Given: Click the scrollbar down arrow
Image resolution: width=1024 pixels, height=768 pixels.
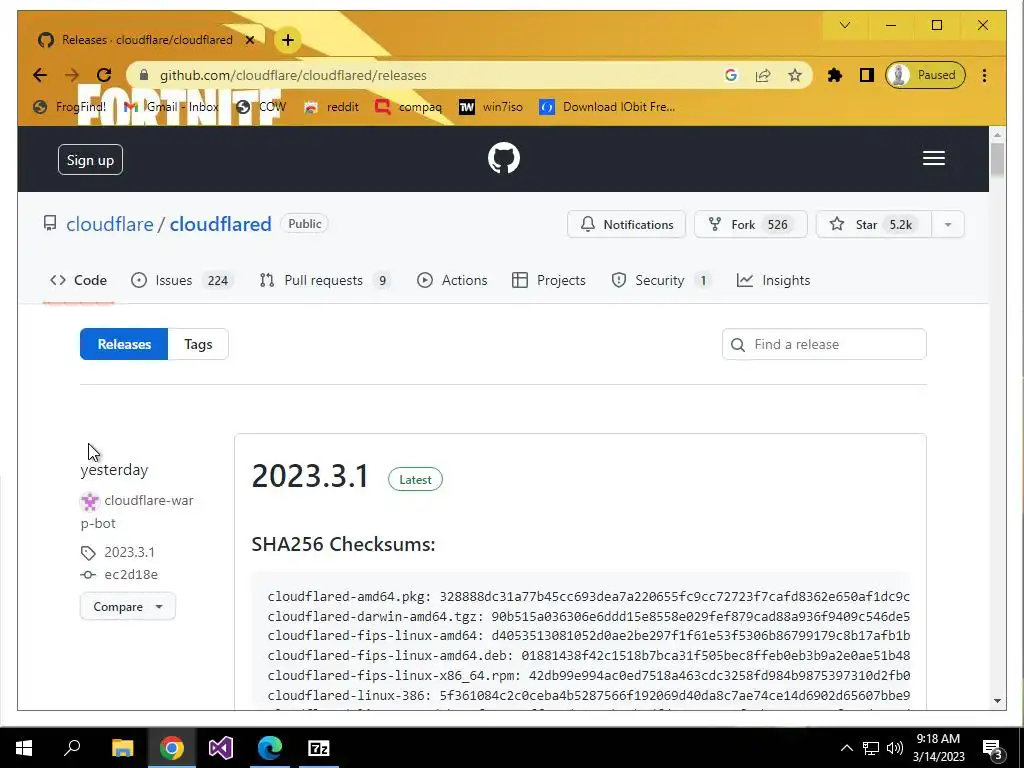Looking at the screenshot, I should pyautogui.click(x=997, y=701).
